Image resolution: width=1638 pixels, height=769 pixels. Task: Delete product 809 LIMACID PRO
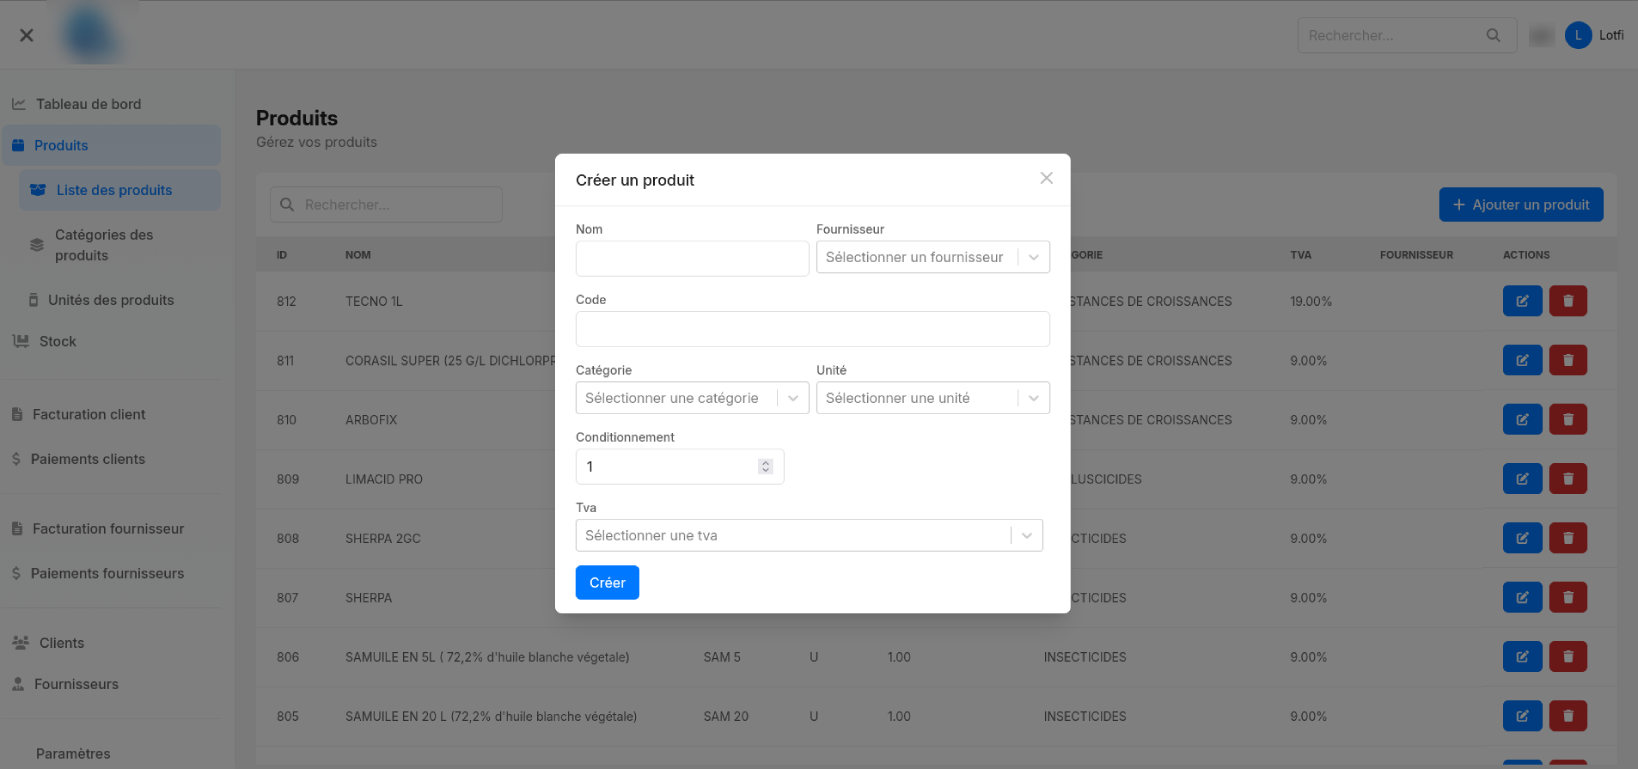1568,479
